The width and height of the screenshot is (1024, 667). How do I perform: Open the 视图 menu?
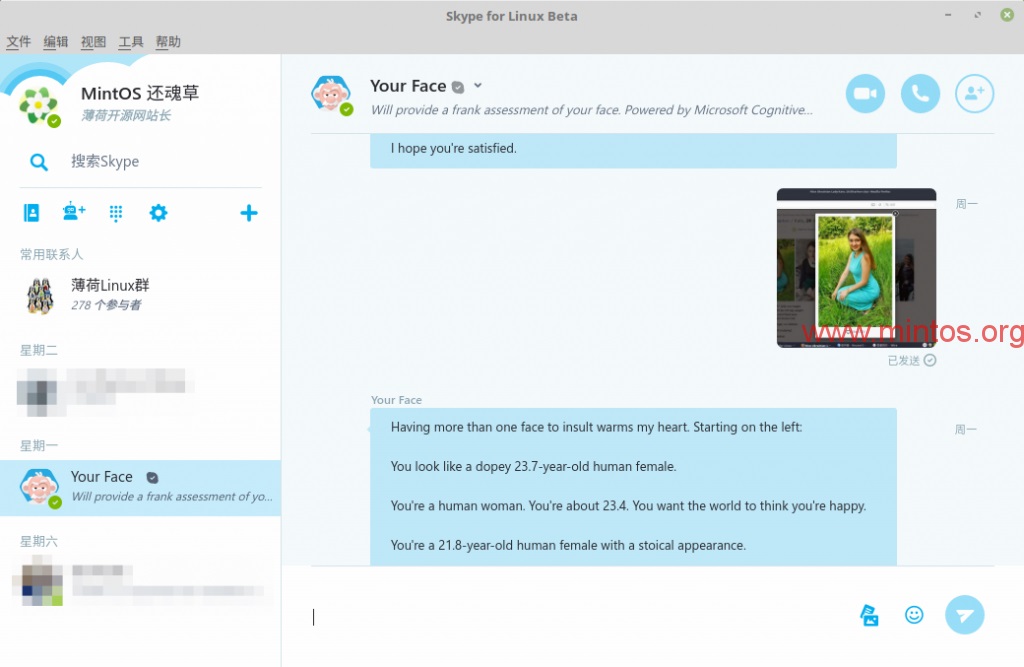pyautogui.click(x=93, y=42)
